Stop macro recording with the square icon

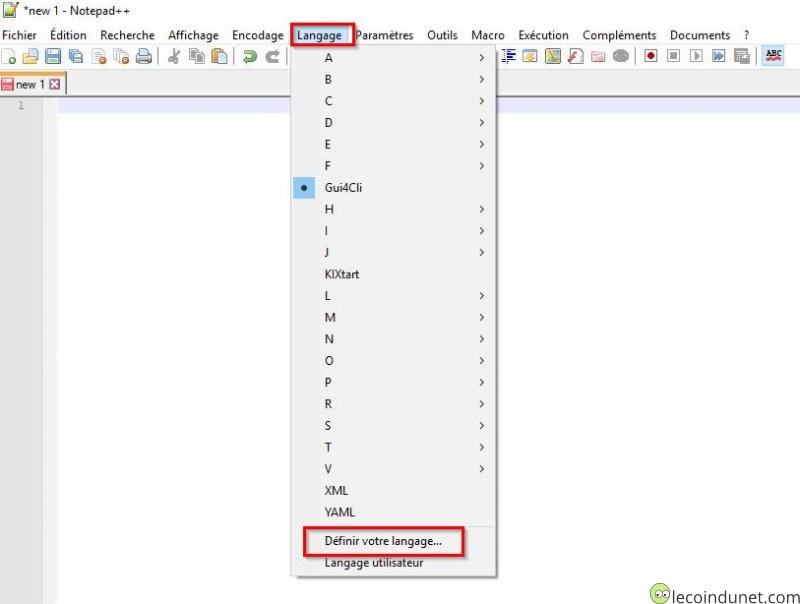673,56
